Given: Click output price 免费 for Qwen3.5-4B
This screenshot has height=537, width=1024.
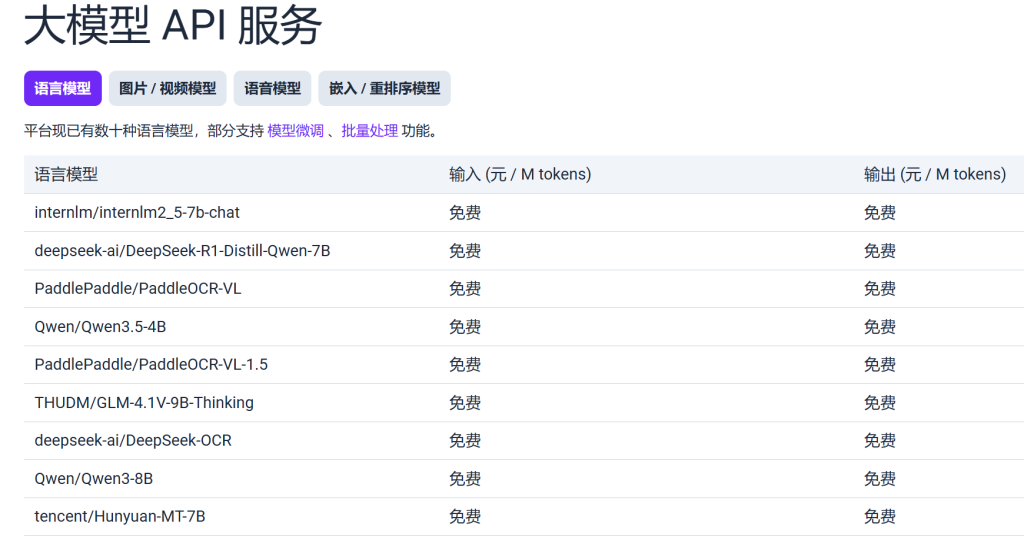Looking at the screenshot, I should [x=880, y=327].
